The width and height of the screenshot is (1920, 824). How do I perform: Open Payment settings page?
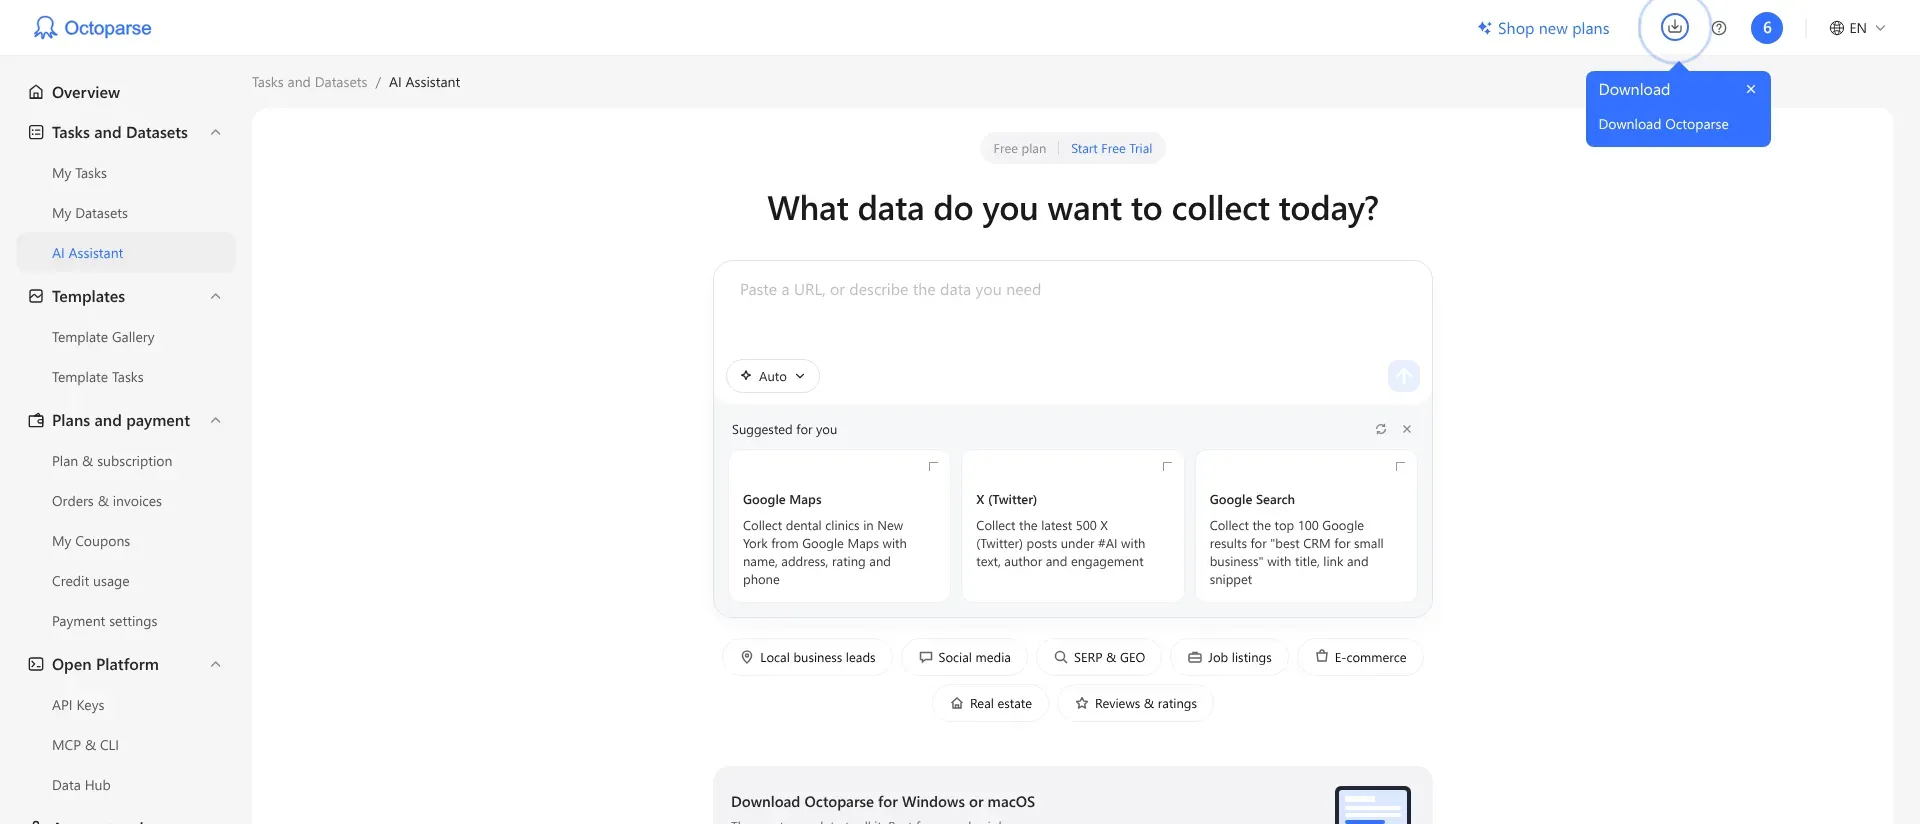tap(126, 621)
